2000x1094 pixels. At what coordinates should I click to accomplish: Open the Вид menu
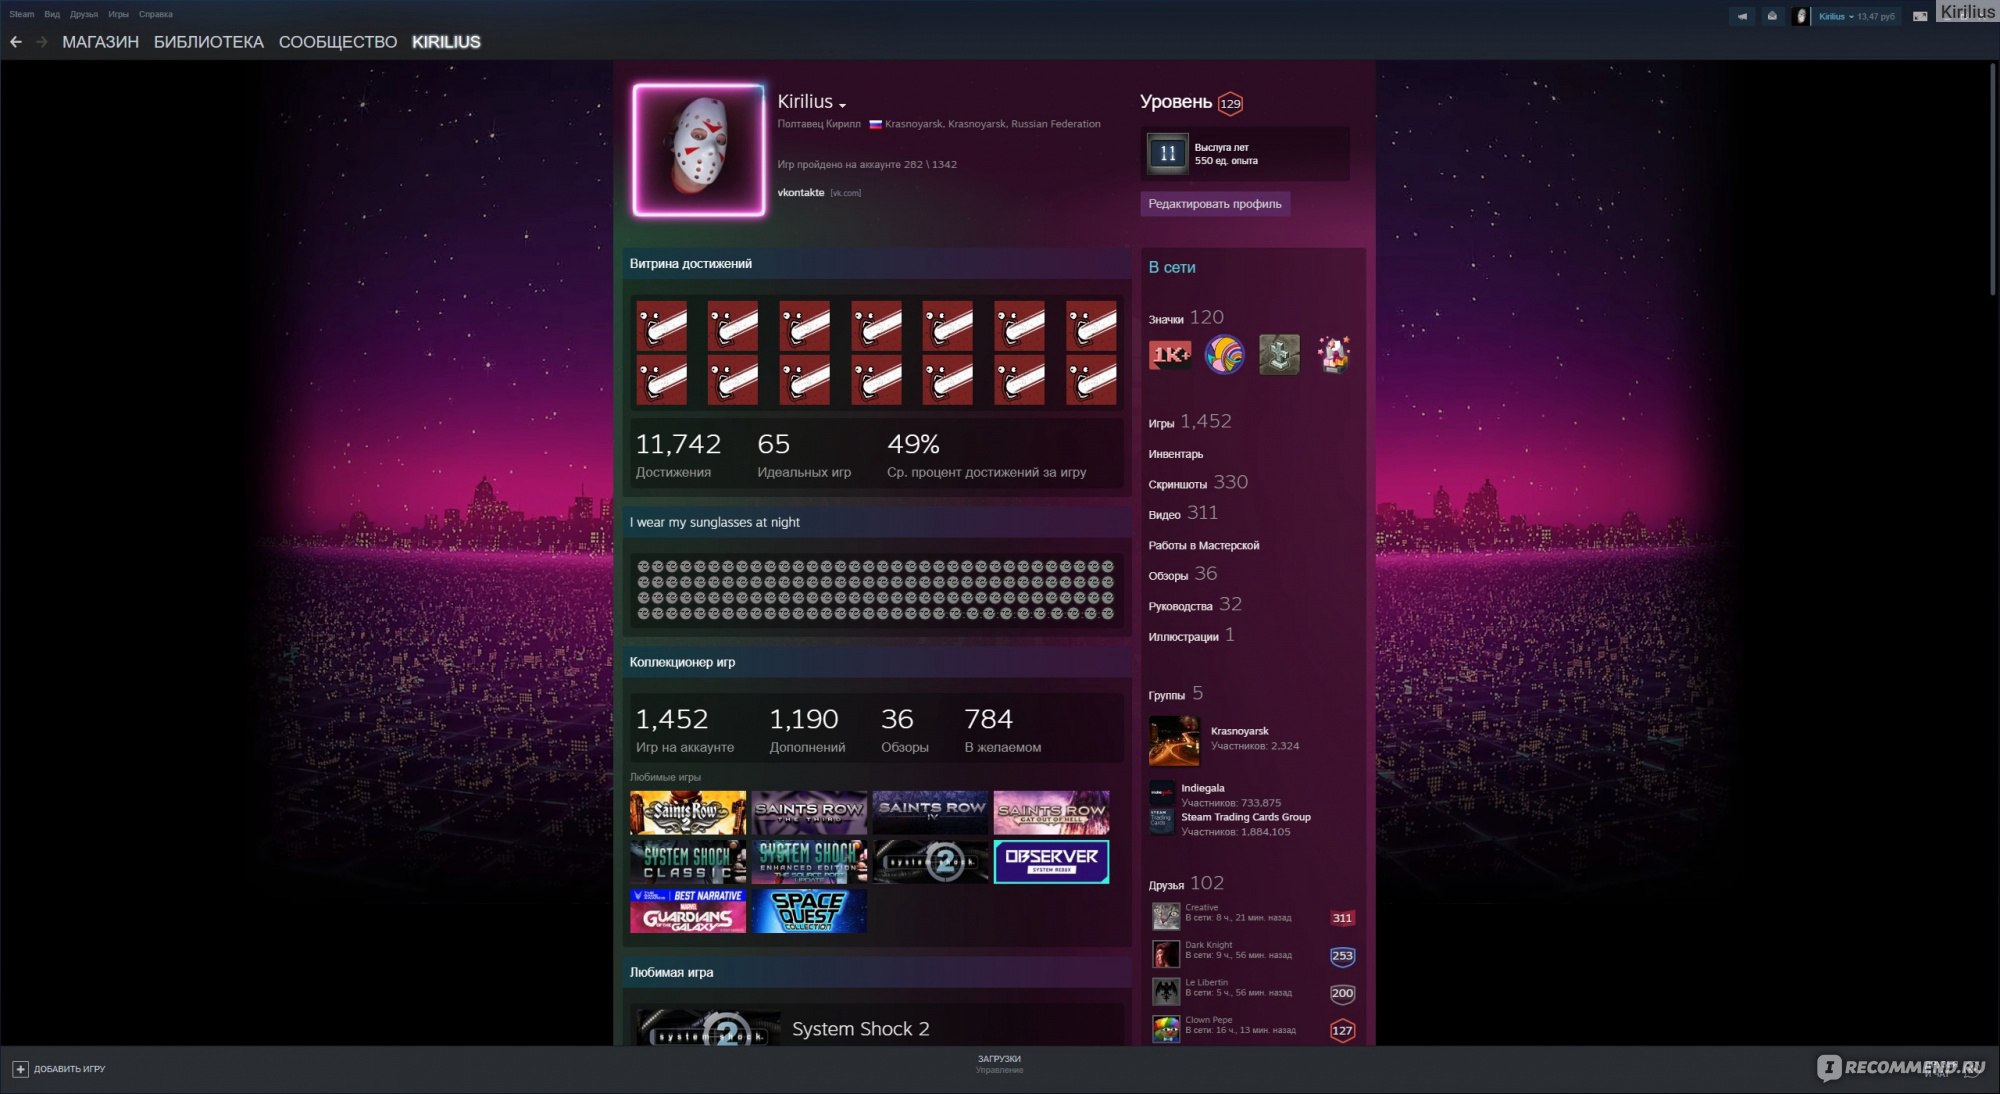(52, 14)
